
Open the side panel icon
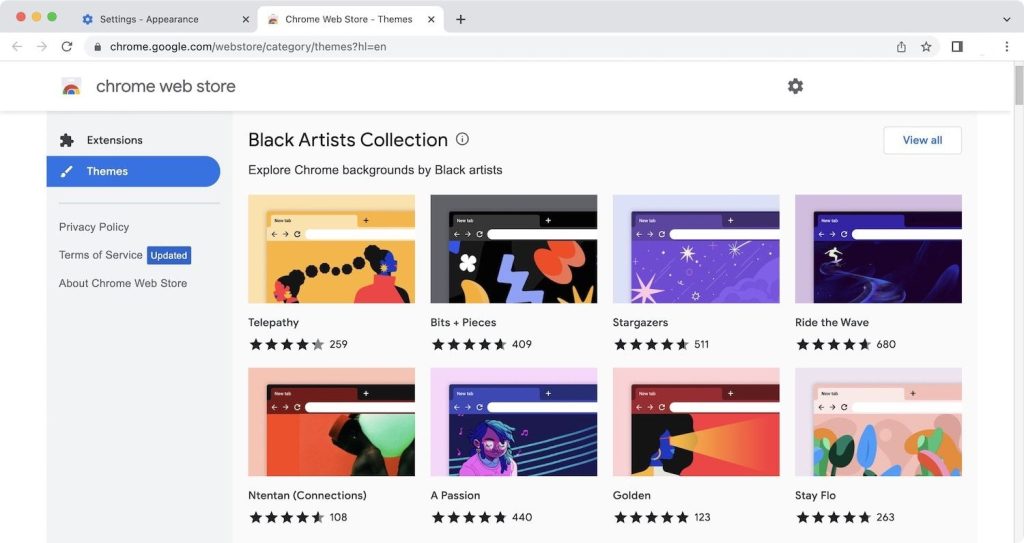[957, 46]
